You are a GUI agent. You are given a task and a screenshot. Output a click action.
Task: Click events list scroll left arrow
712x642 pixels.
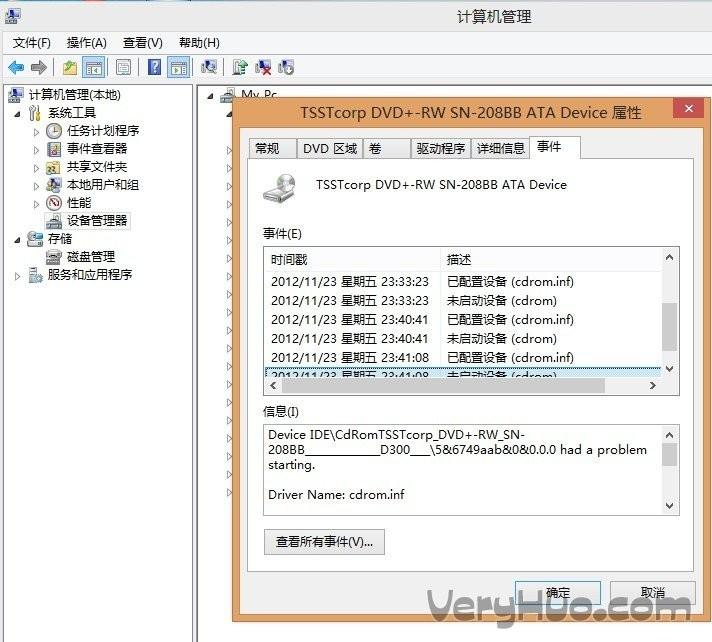(x=273, y=385)
